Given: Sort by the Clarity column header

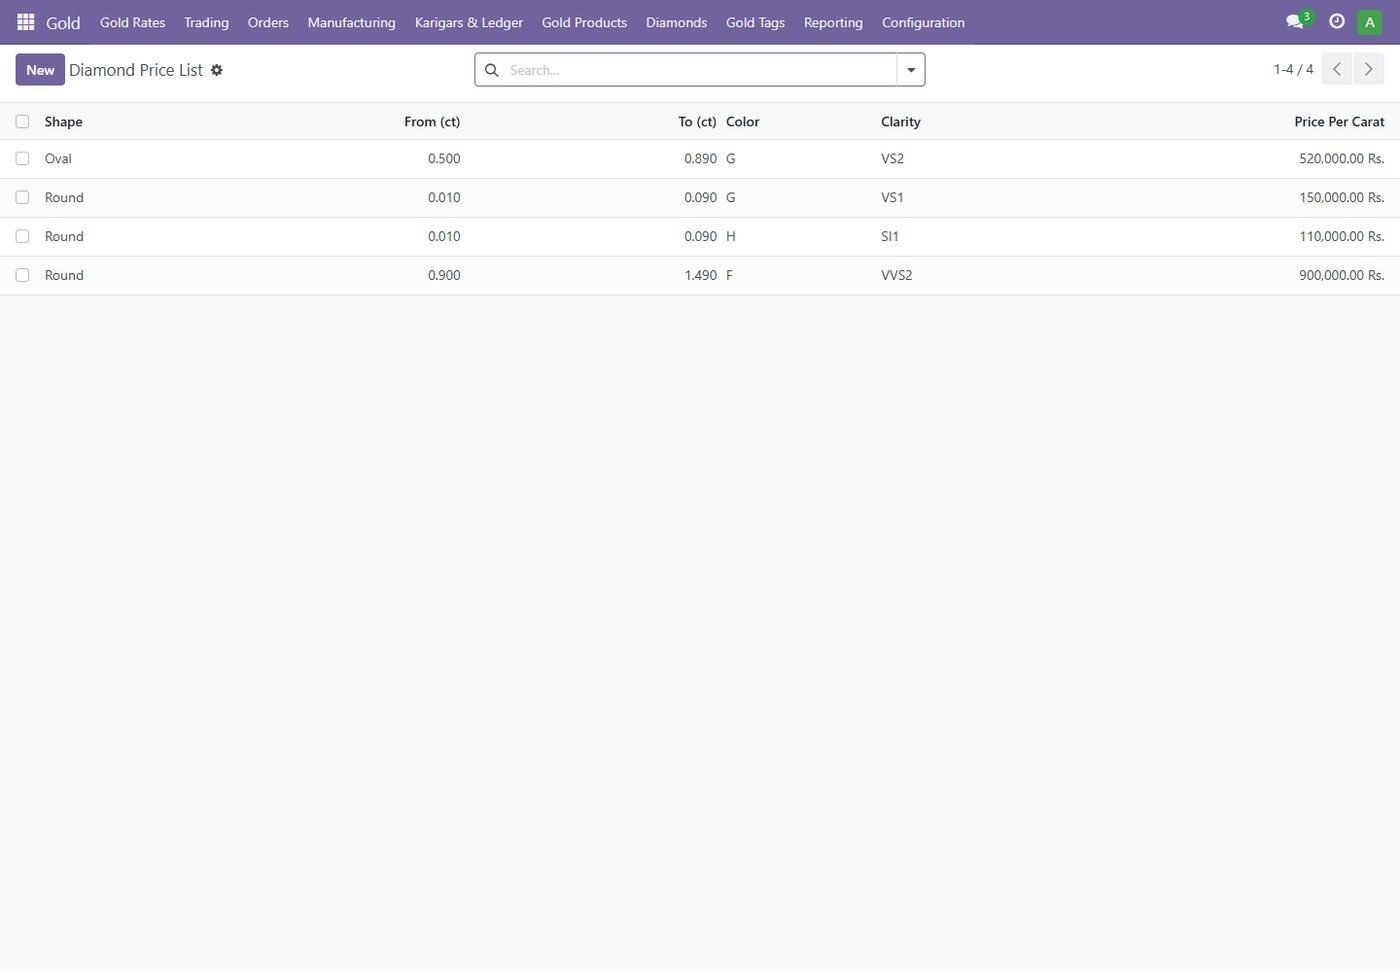Looking at the screenshot, I should pyautogui.click(x=901, y=121).
